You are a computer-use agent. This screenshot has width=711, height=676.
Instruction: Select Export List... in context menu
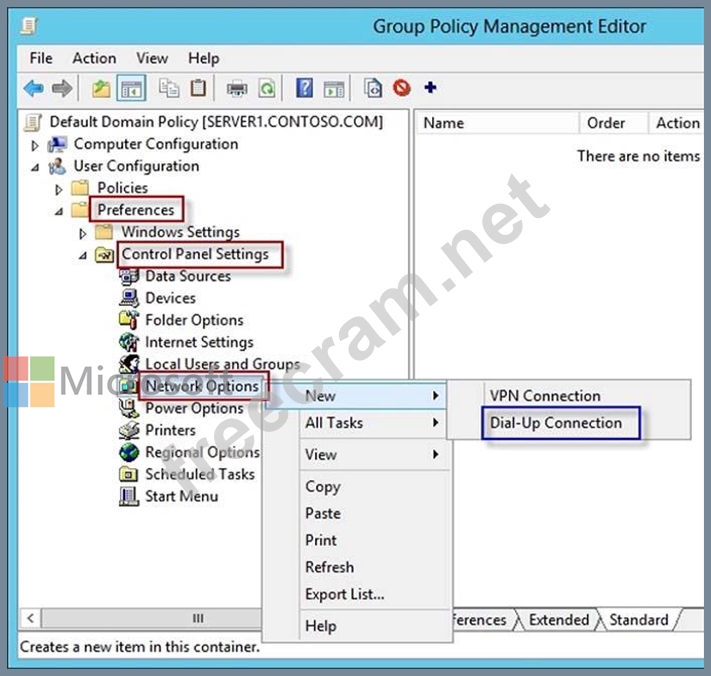(345, 594)
